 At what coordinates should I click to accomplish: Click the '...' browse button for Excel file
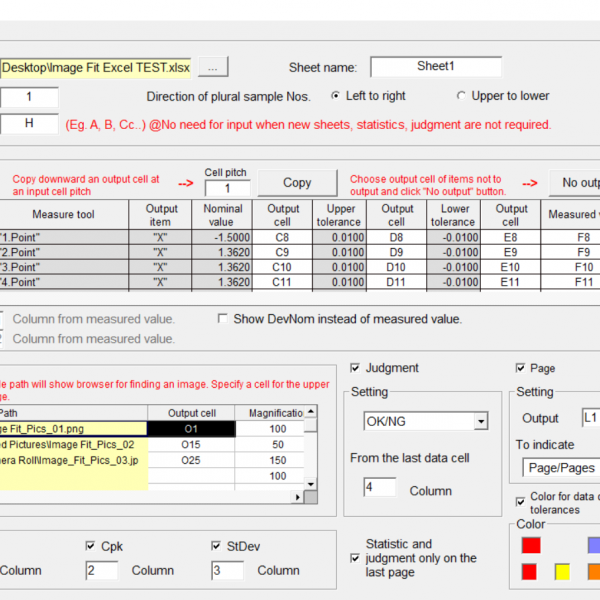click(214, 67)
